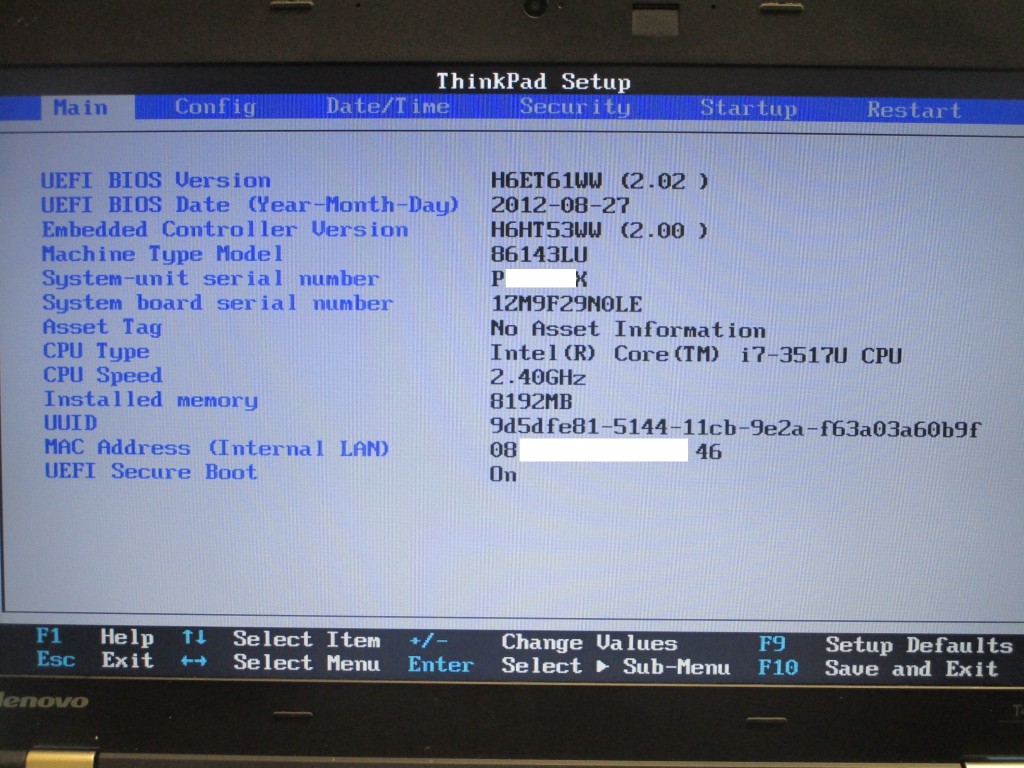Click the Intel Core i7-3517U CPU value

[696, 355]
